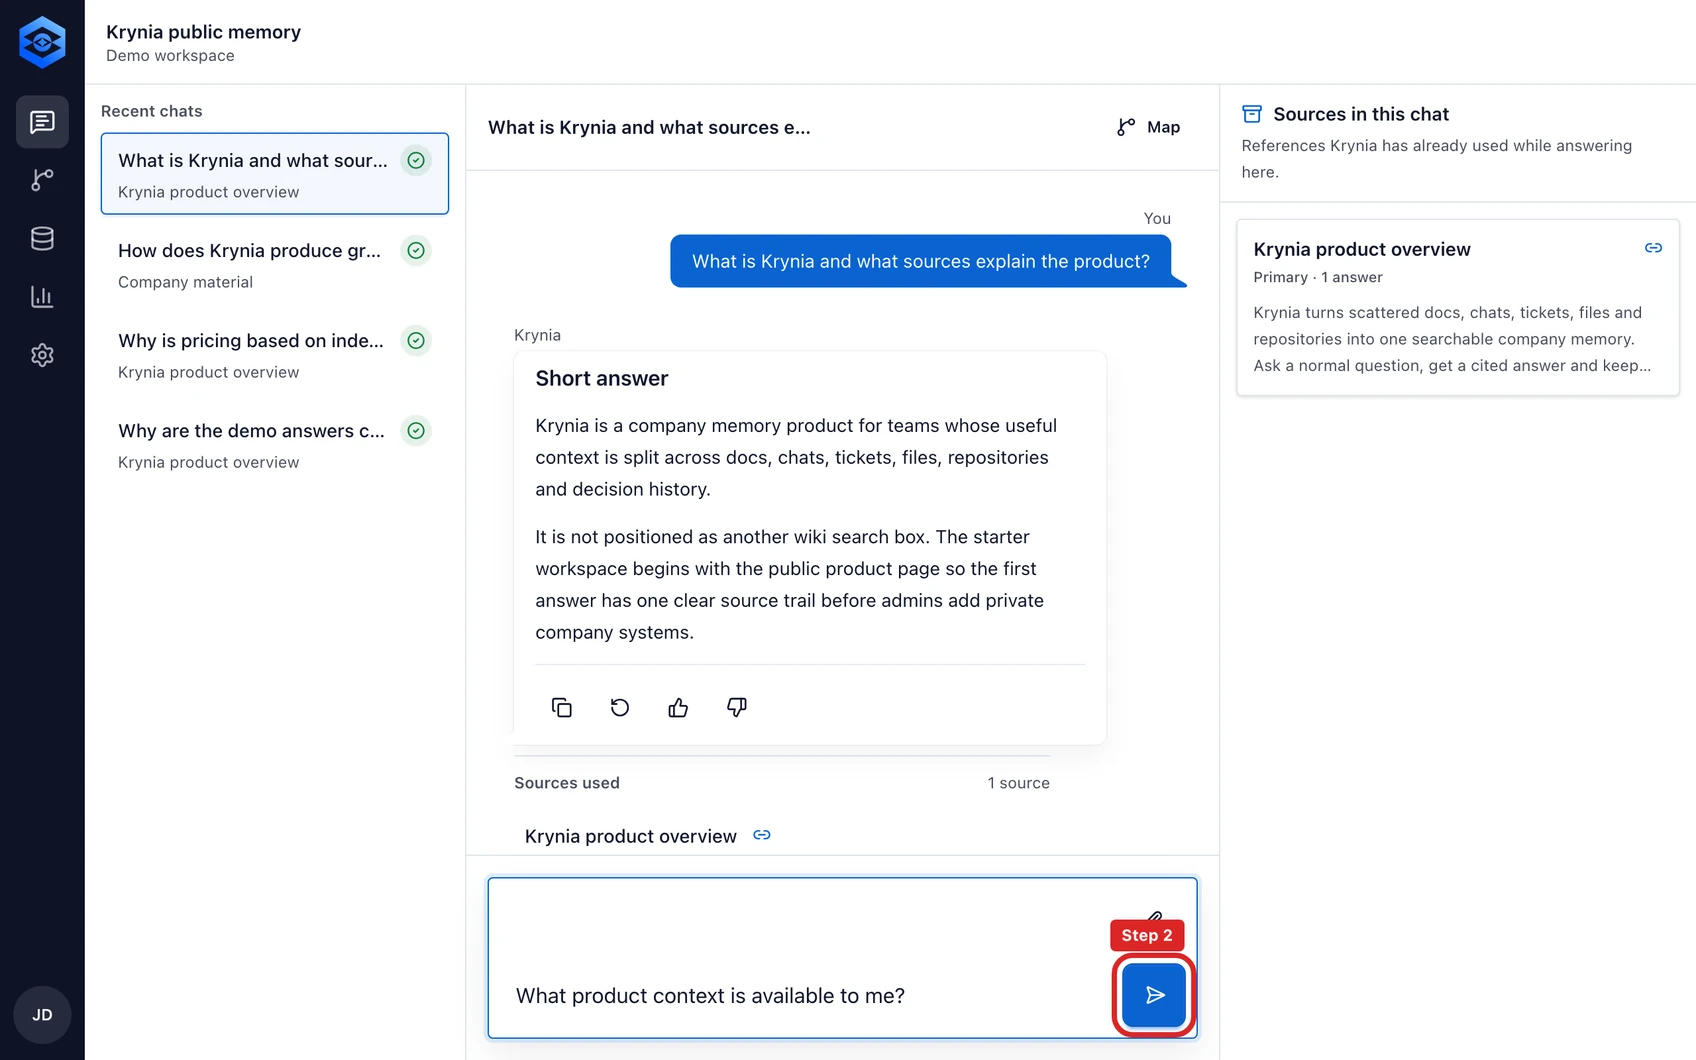Open link icon on Krynia product overview card
This screenshot has height=1060, width=1696.
[x=1653, y=248]
